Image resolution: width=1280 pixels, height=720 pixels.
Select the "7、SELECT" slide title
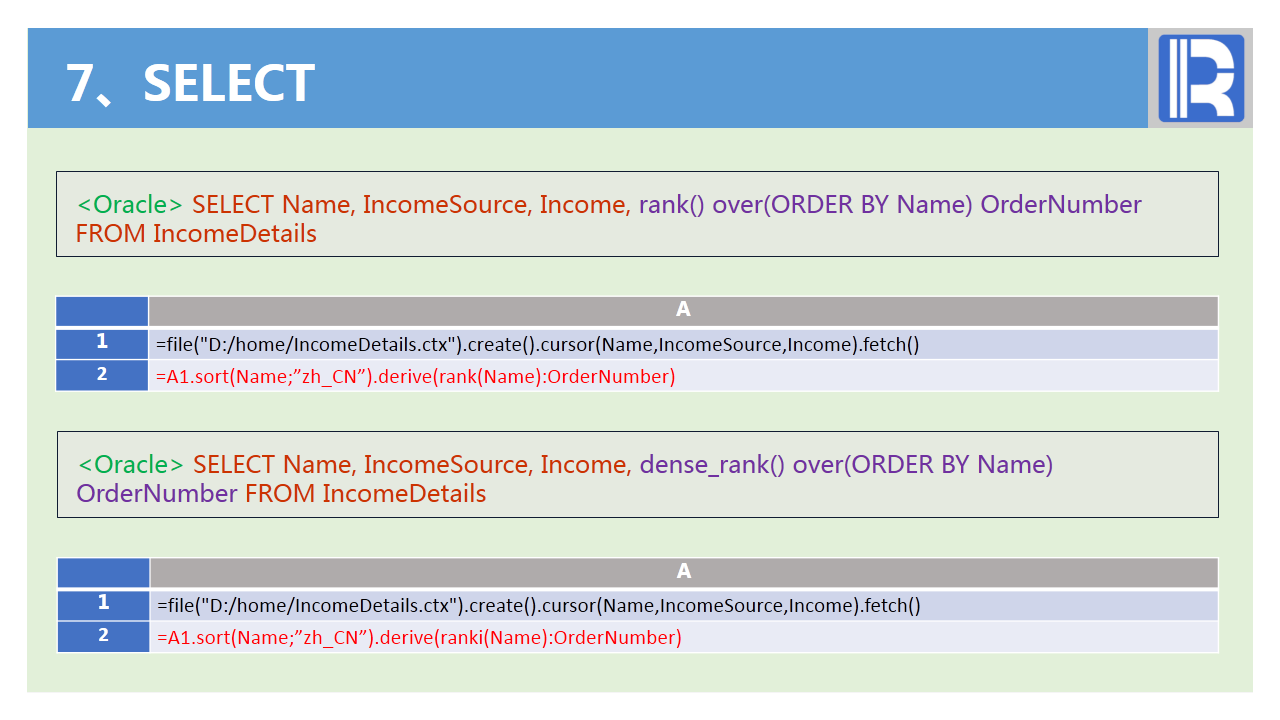[x=190, y=83]
